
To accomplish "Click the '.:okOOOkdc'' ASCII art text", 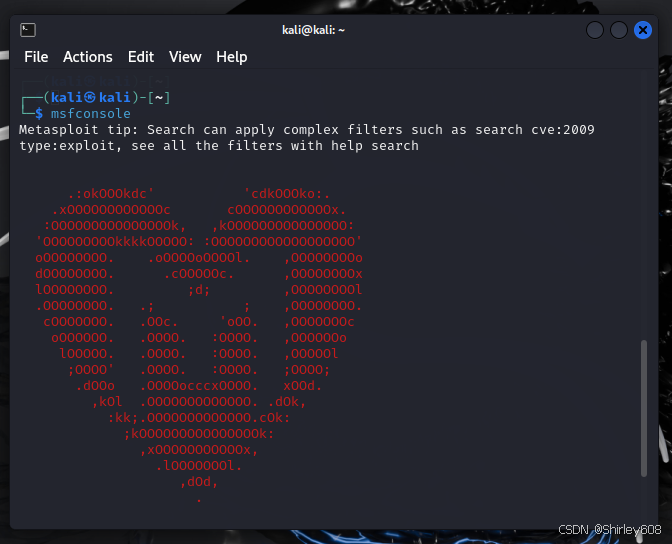I will click(x=111, y=194).
